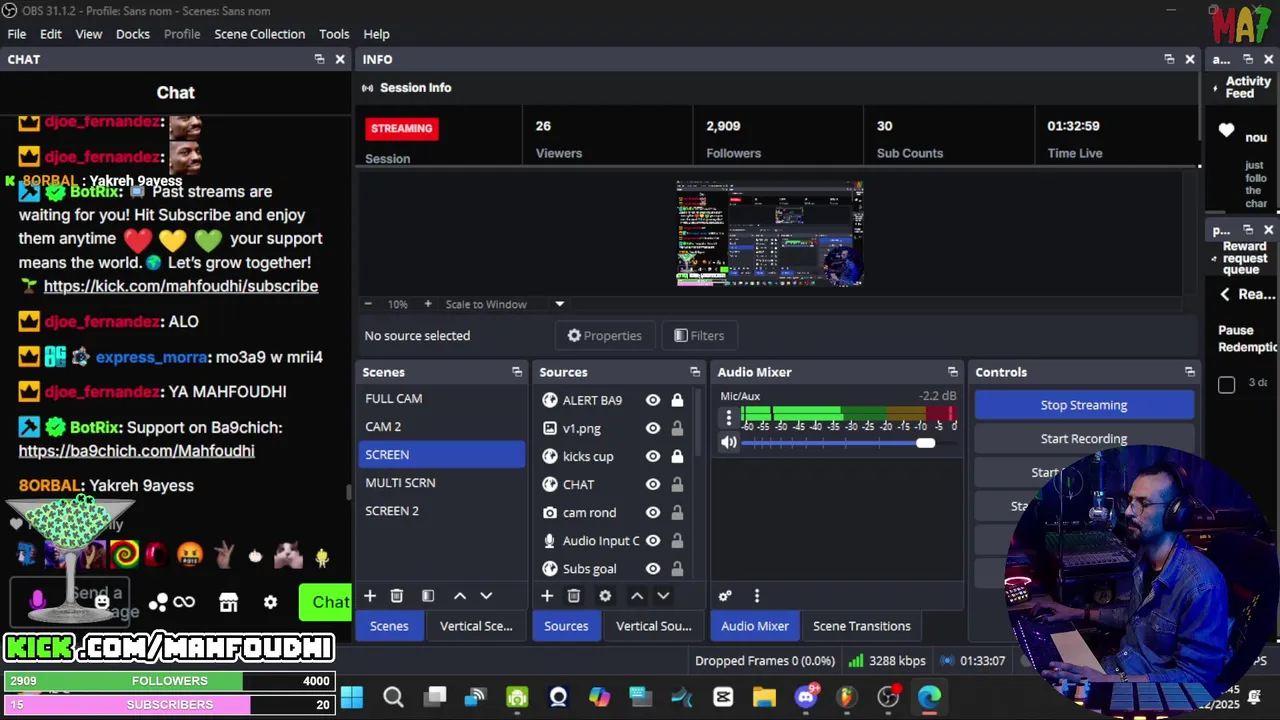The width and height of the screenshot is (1280, 720).
Task: Float the Audio Mixer dock
Action: pos(952,372)
